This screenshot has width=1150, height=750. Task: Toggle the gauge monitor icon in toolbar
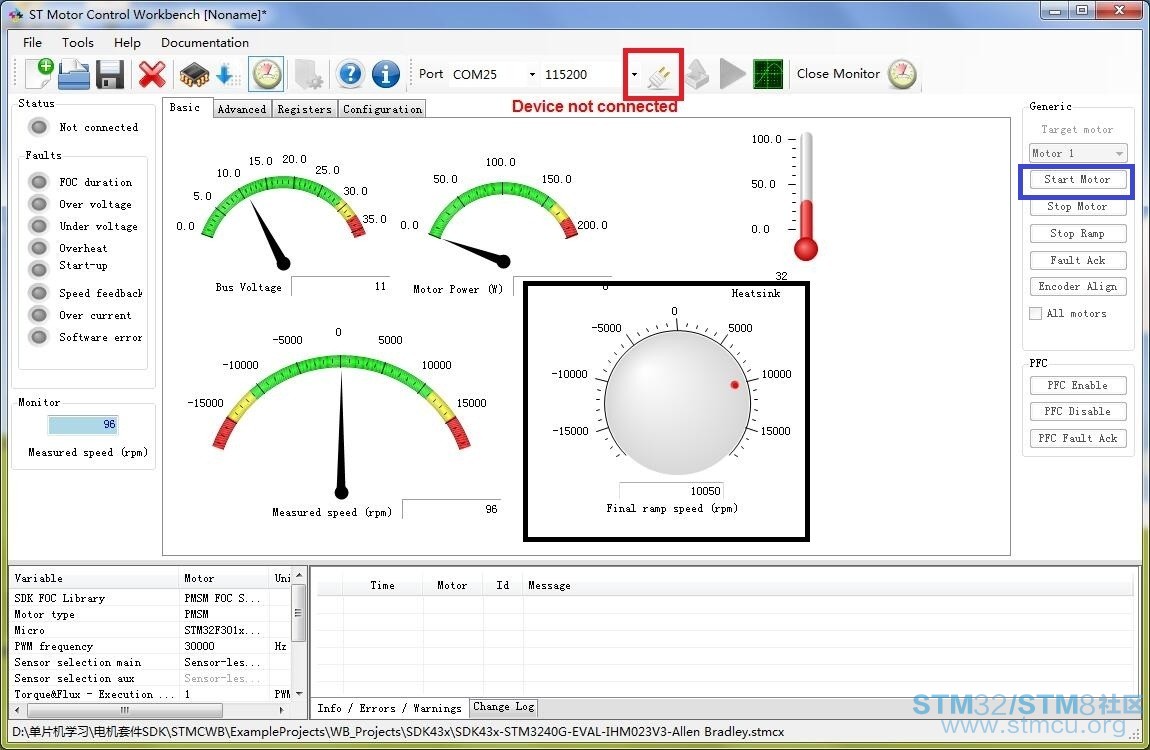(266, 74)
